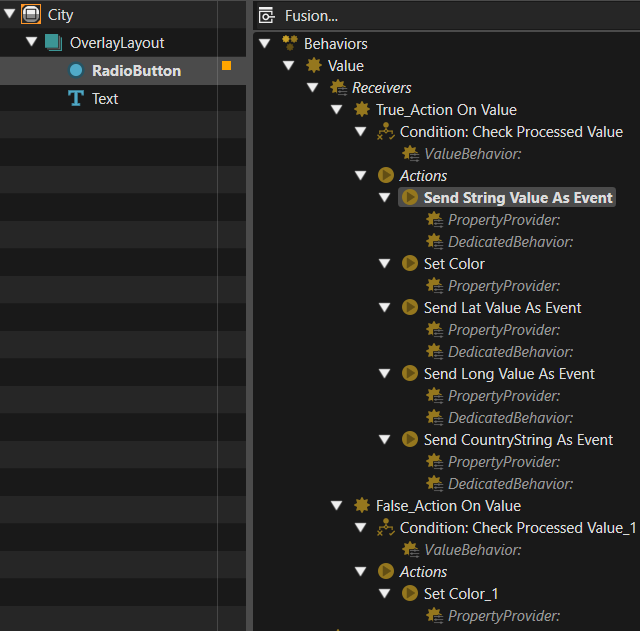Viewport: 640px width, 631px height.
Task: Click the OverlayLayout teal layer icon
Action: 53,42
